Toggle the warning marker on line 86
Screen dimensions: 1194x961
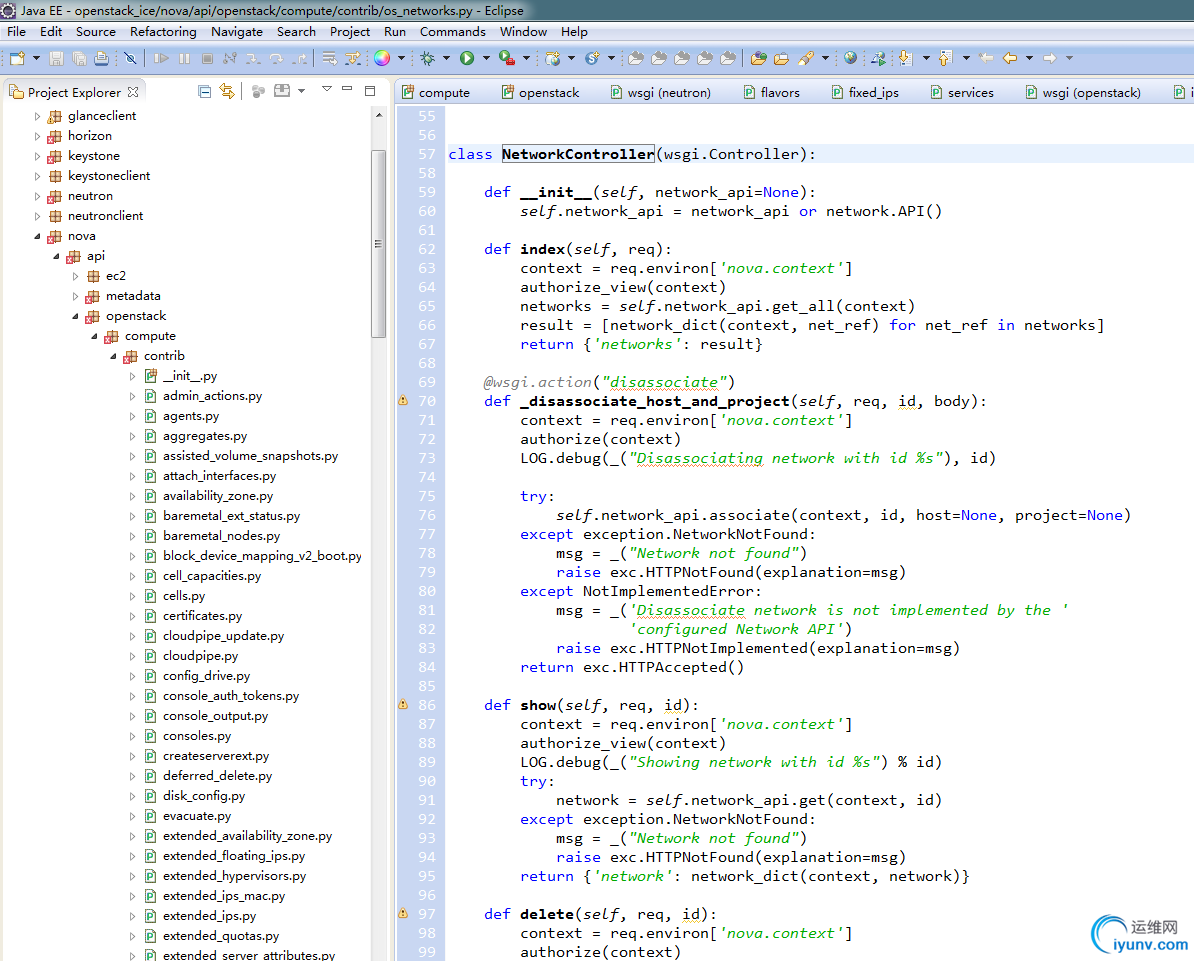403,704
